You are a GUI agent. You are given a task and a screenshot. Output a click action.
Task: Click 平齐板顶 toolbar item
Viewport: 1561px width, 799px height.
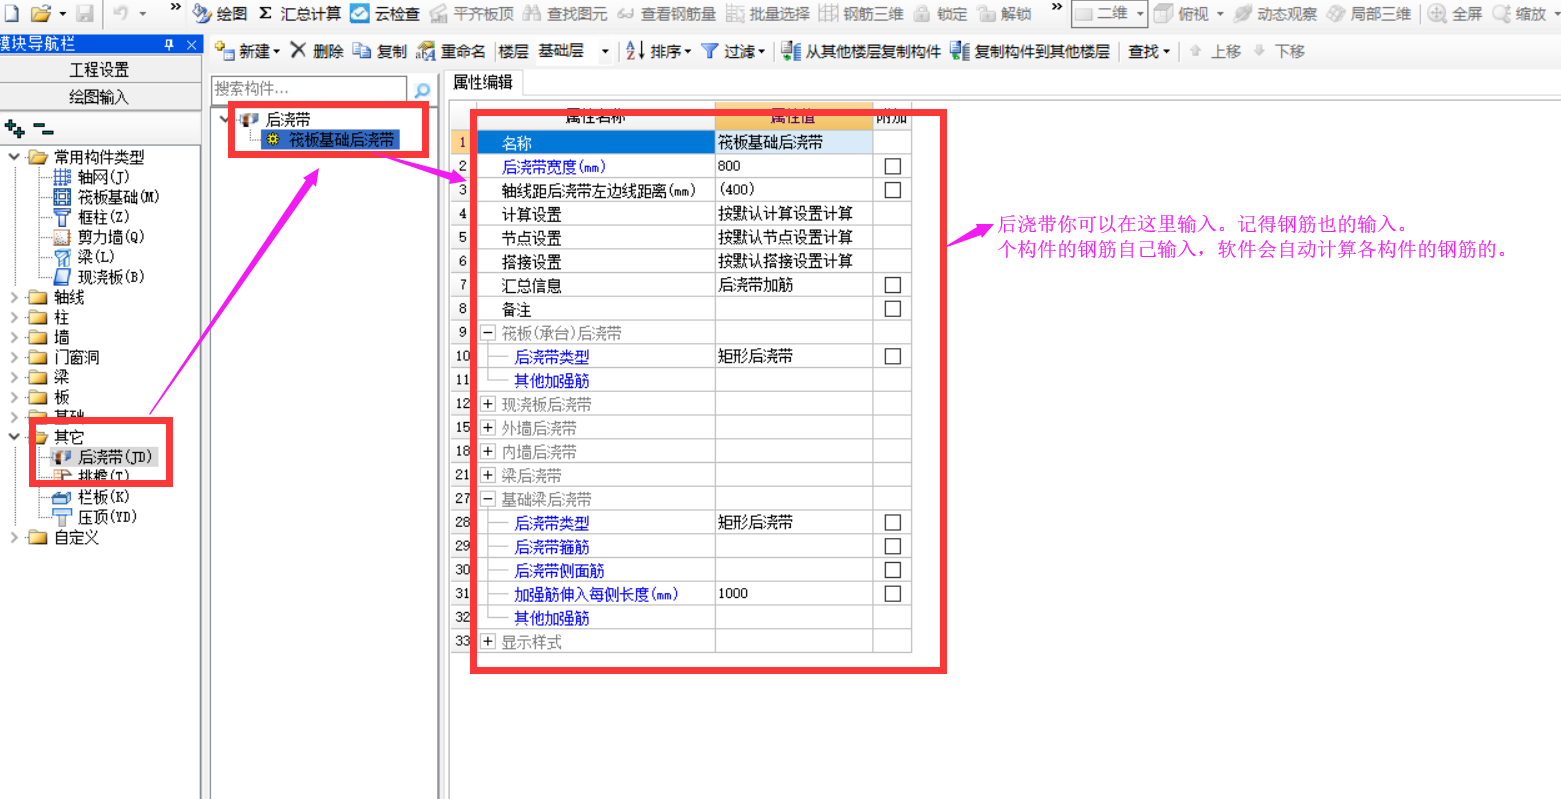click(472, 13)
